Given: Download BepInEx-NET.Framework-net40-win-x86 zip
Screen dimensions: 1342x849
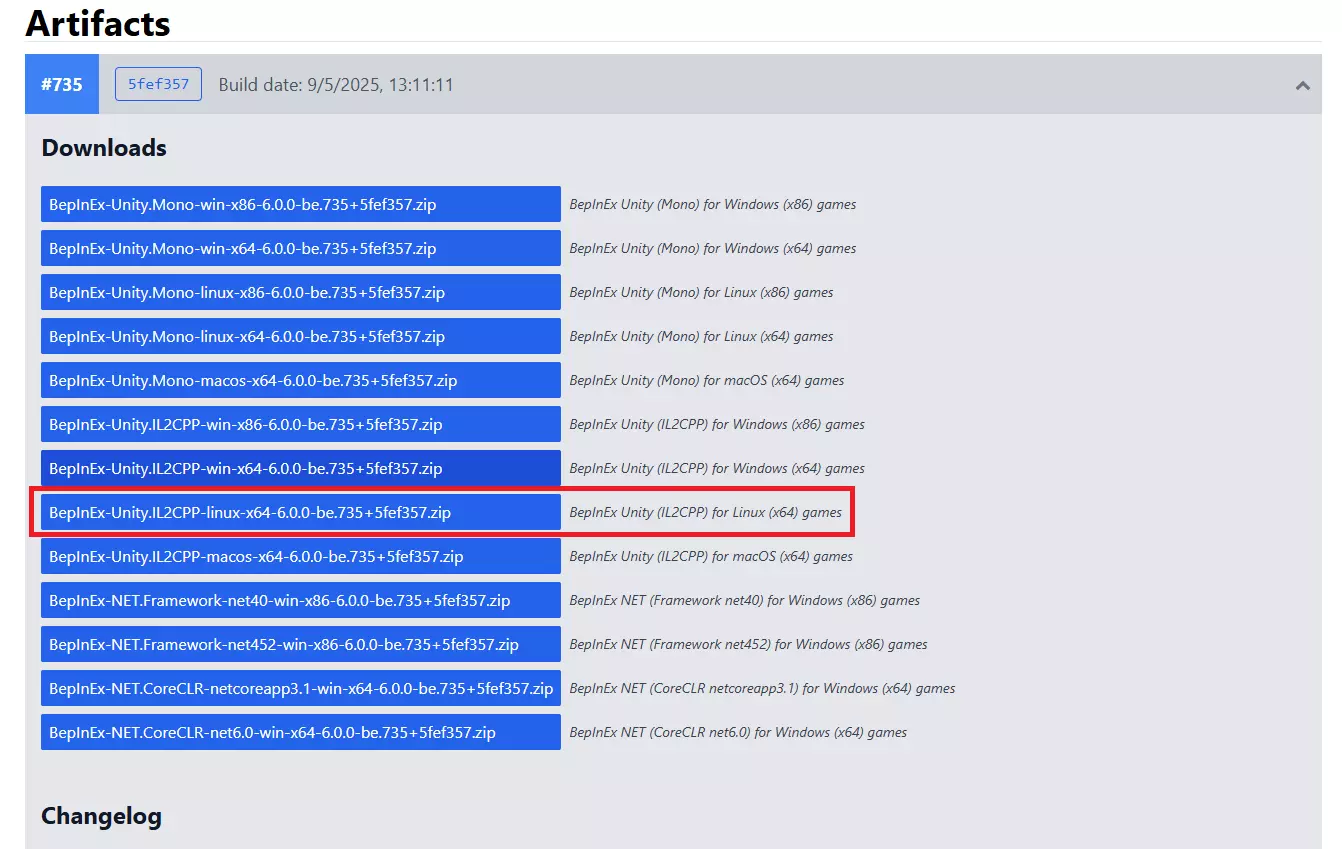Looking at the screenshot, I should pos(301,600).
